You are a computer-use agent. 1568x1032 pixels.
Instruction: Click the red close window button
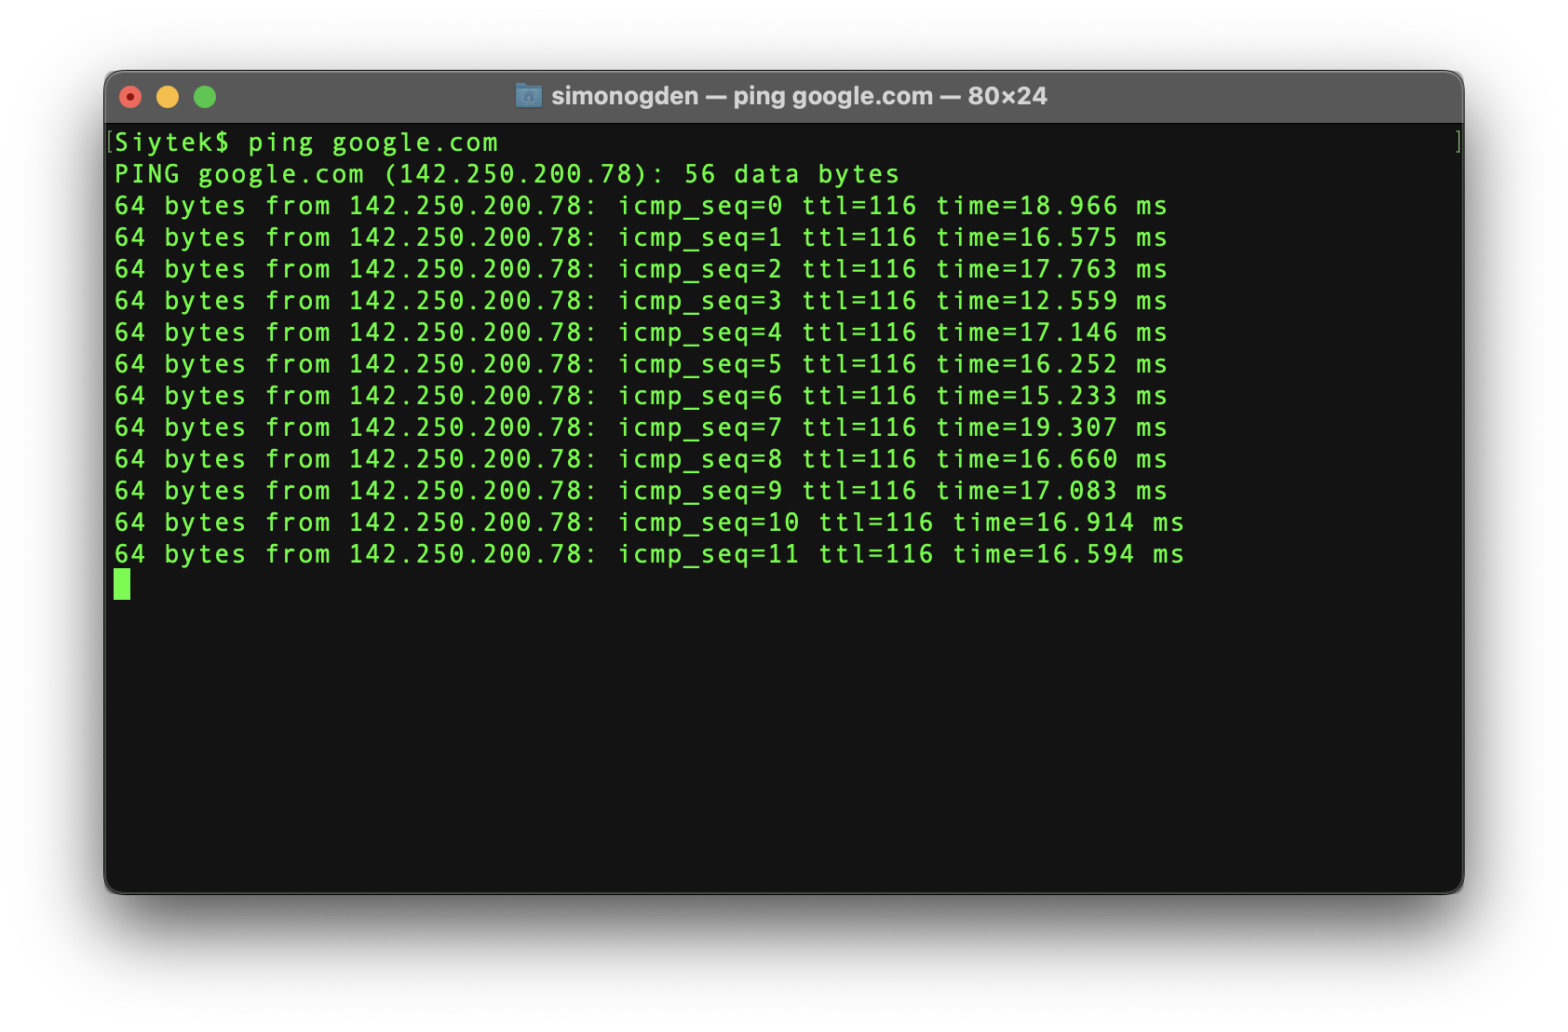coord(130,97)
